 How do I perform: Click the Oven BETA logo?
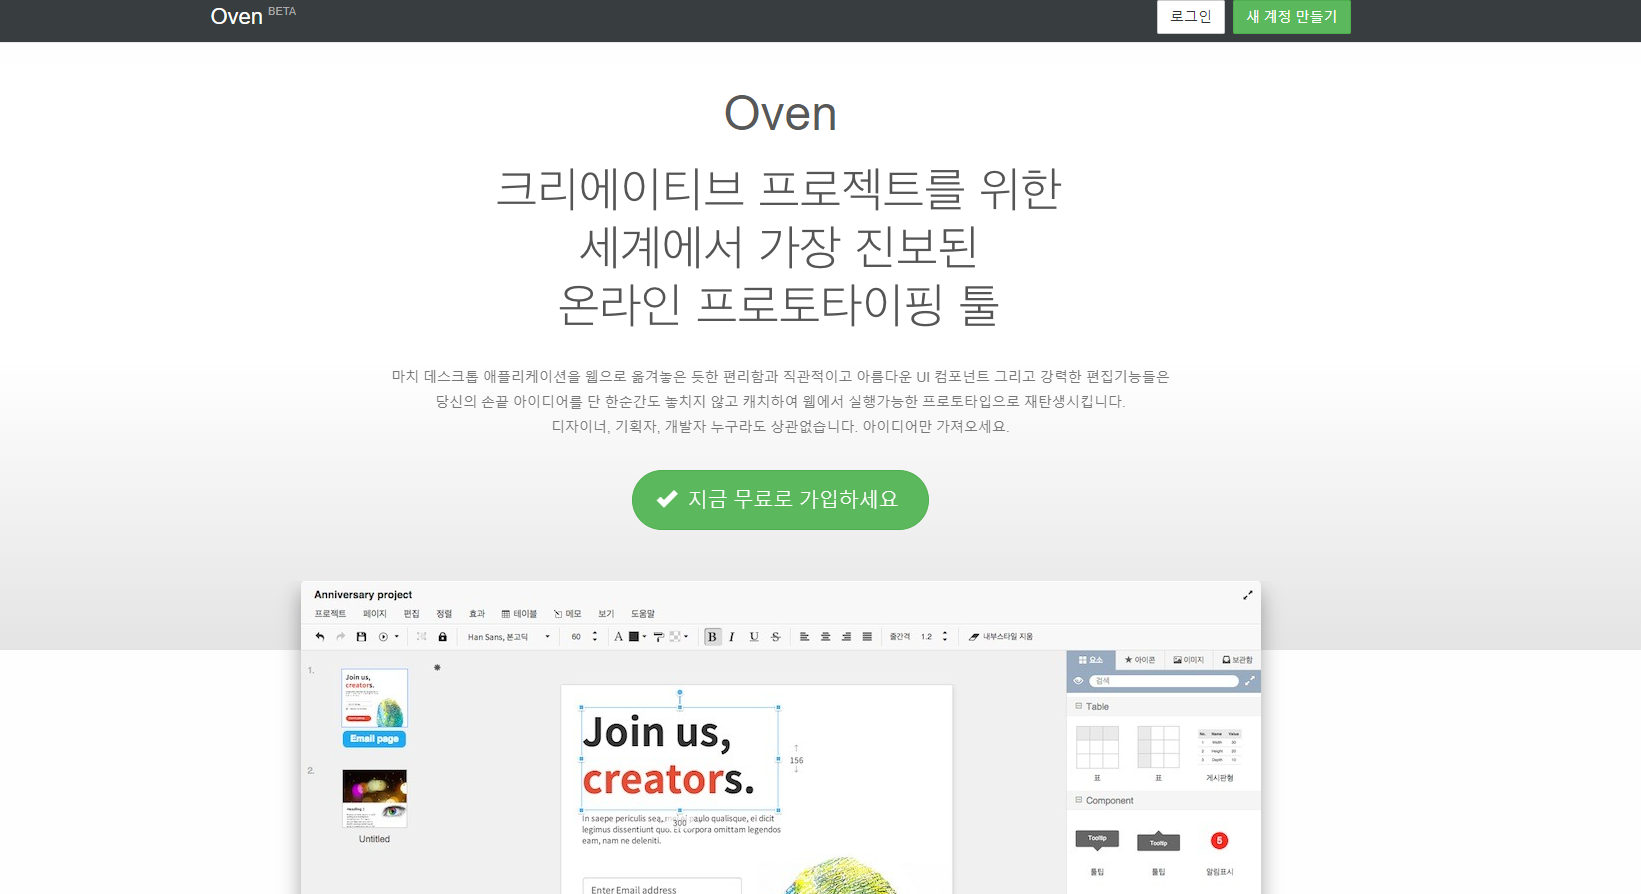point(253,15)
